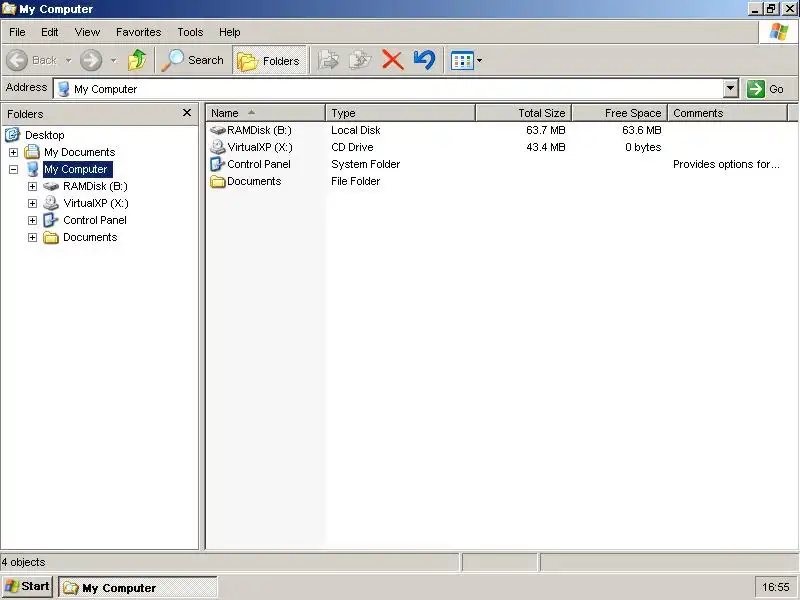800x600 pixels.
Task: Click "Provides options for..." comment text
Action: coord(726,164)
